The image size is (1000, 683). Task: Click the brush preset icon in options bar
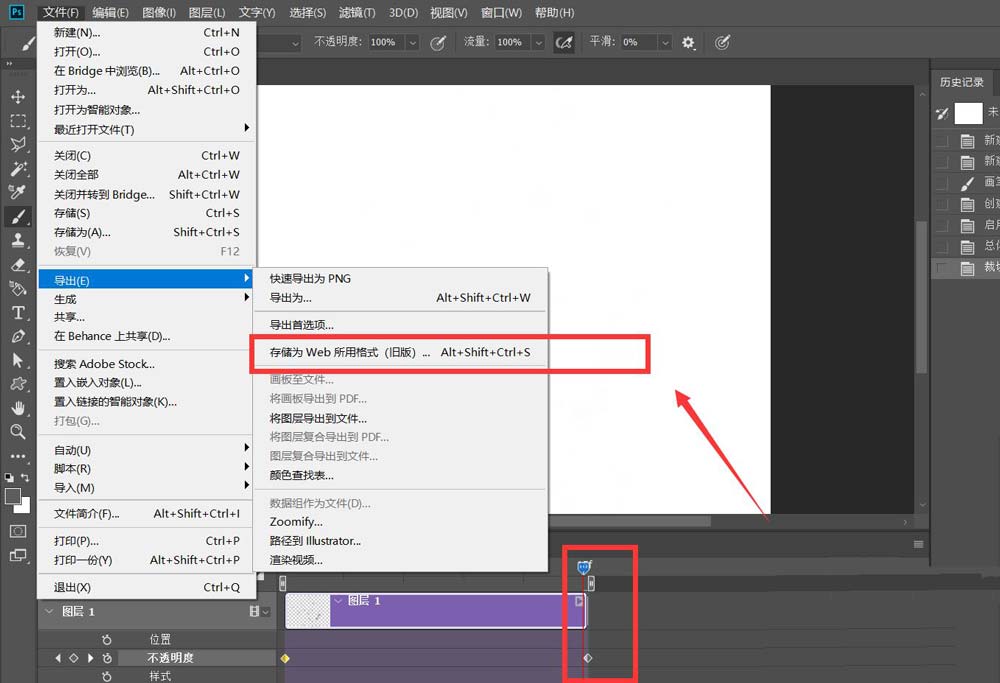27,43
